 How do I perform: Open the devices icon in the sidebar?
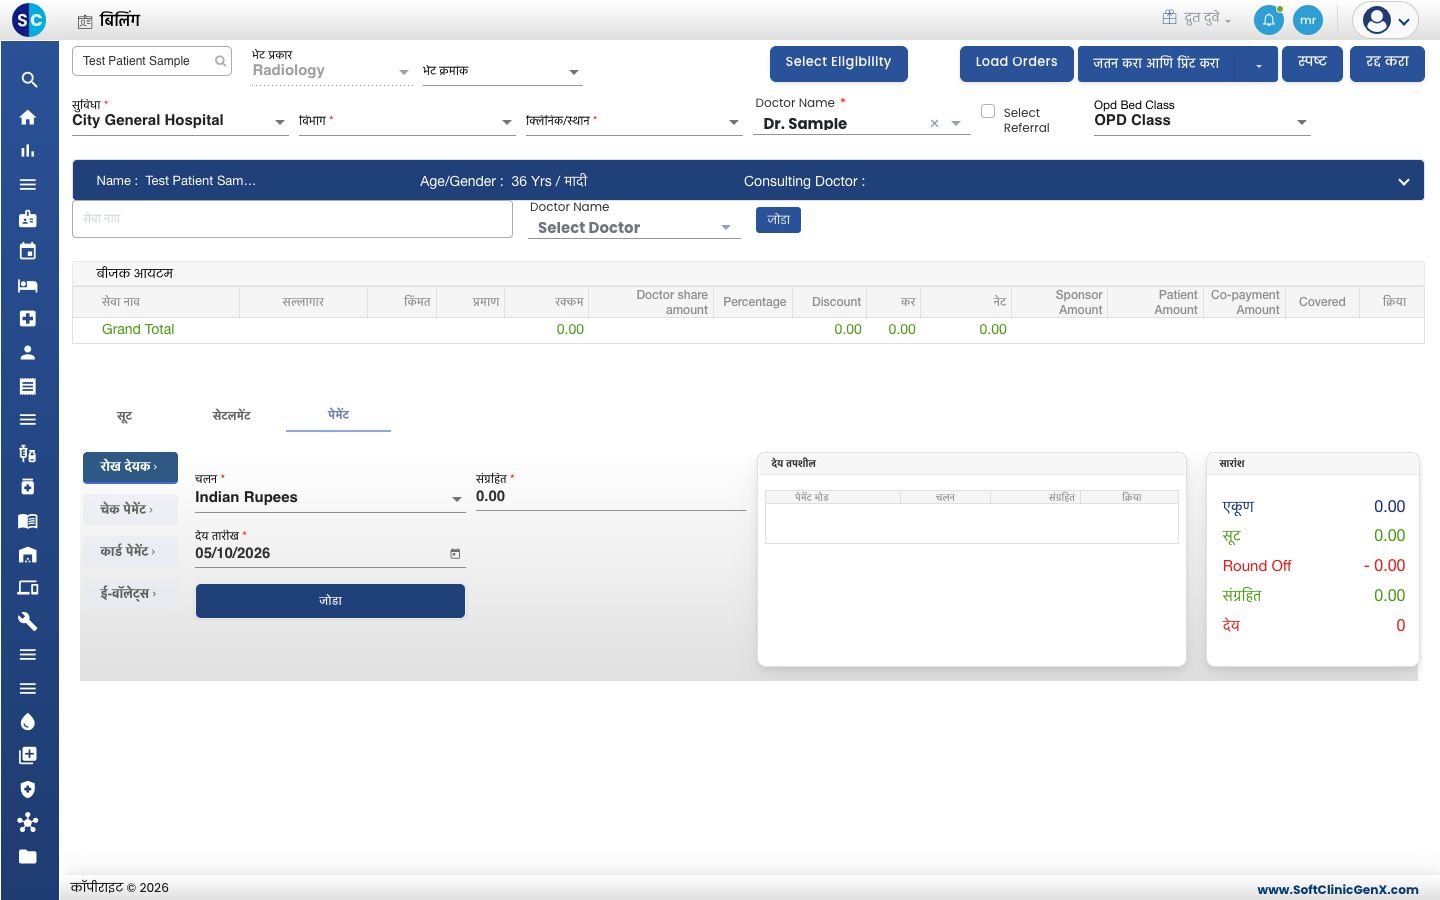point(28,588)
